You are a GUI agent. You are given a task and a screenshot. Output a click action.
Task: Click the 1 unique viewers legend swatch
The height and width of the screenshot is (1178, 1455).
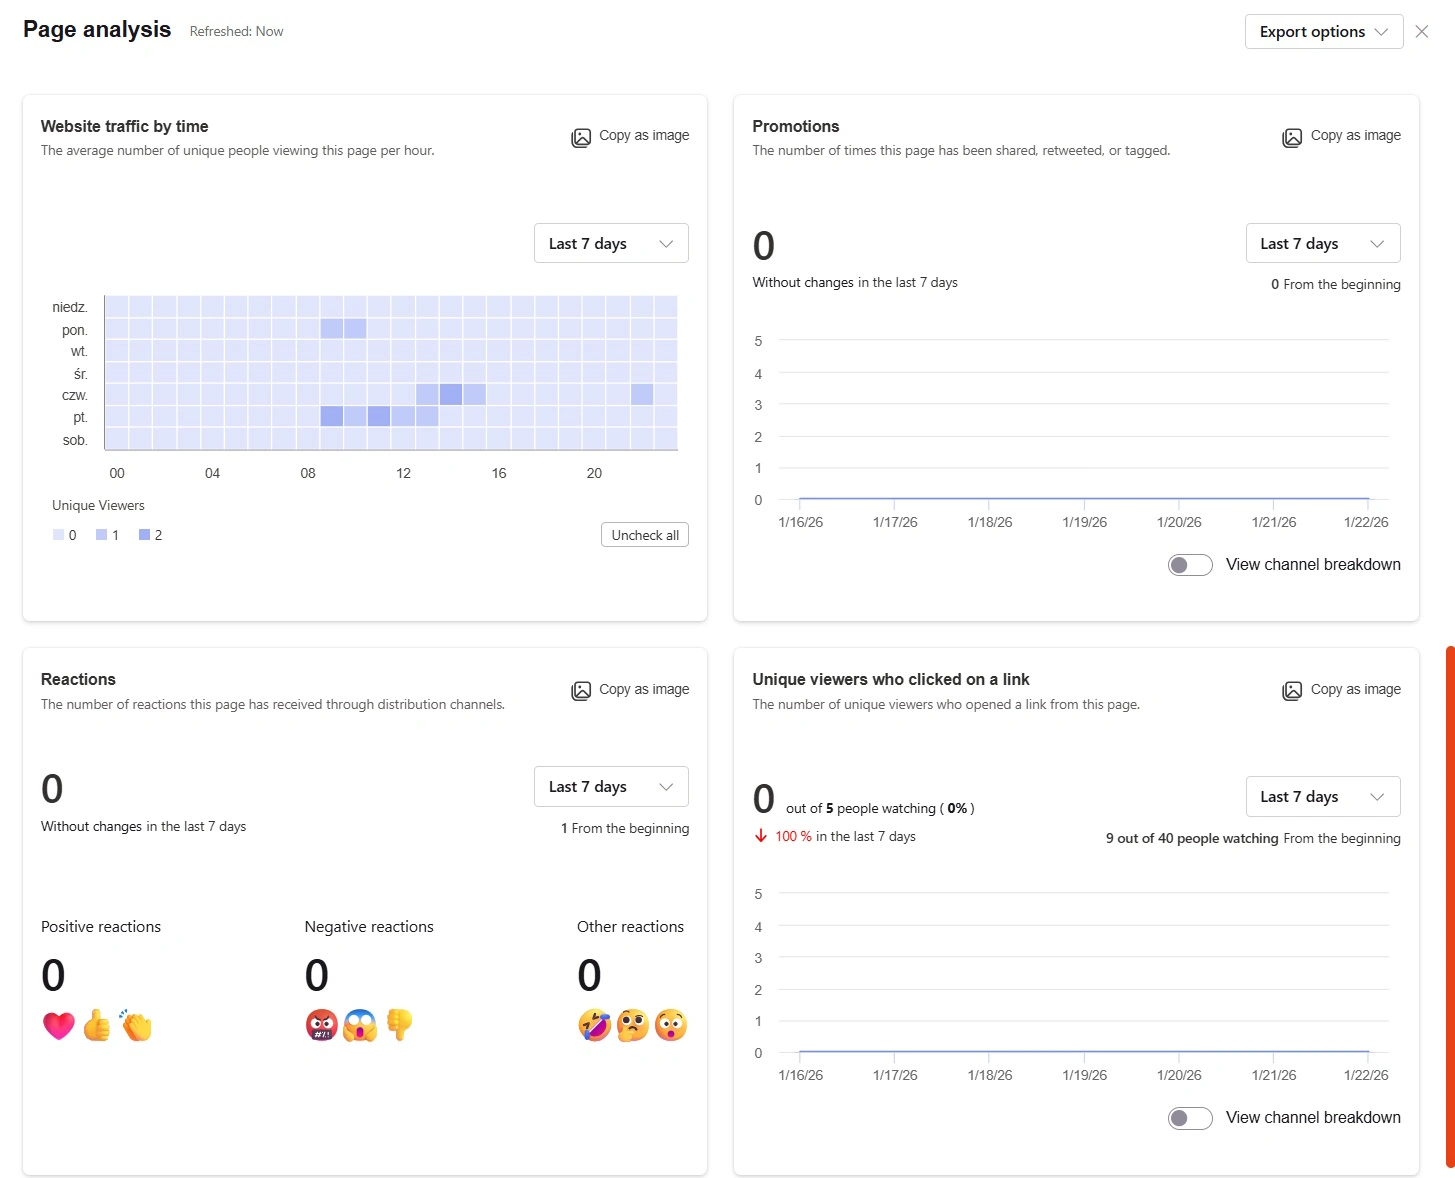[102, 535]
